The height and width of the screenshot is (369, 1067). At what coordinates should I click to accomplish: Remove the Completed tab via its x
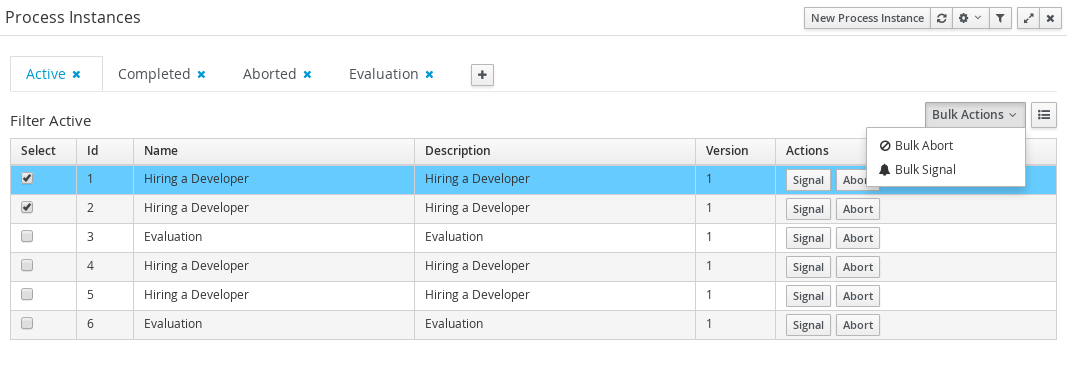[x=201, y=75]
